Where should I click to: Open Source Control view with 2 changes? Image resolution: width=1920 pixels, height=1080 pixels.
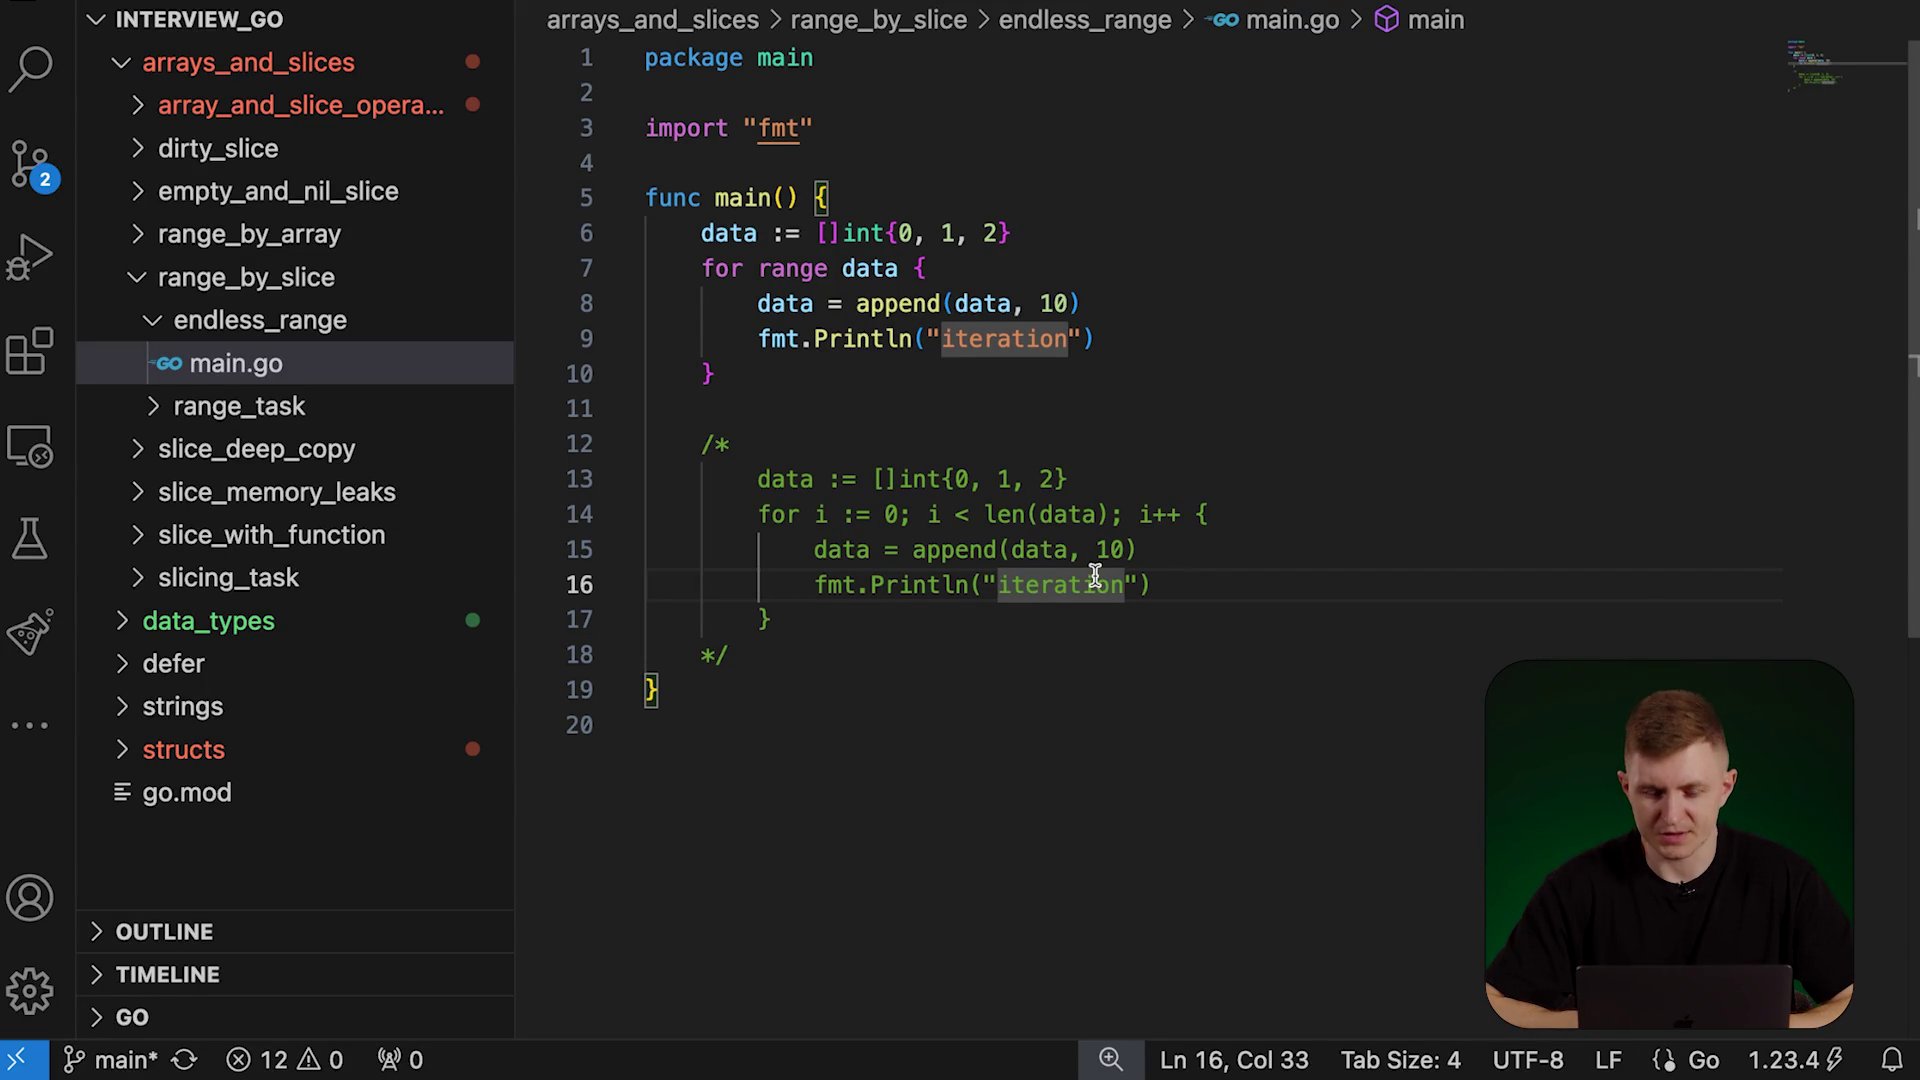click(30, 164)
